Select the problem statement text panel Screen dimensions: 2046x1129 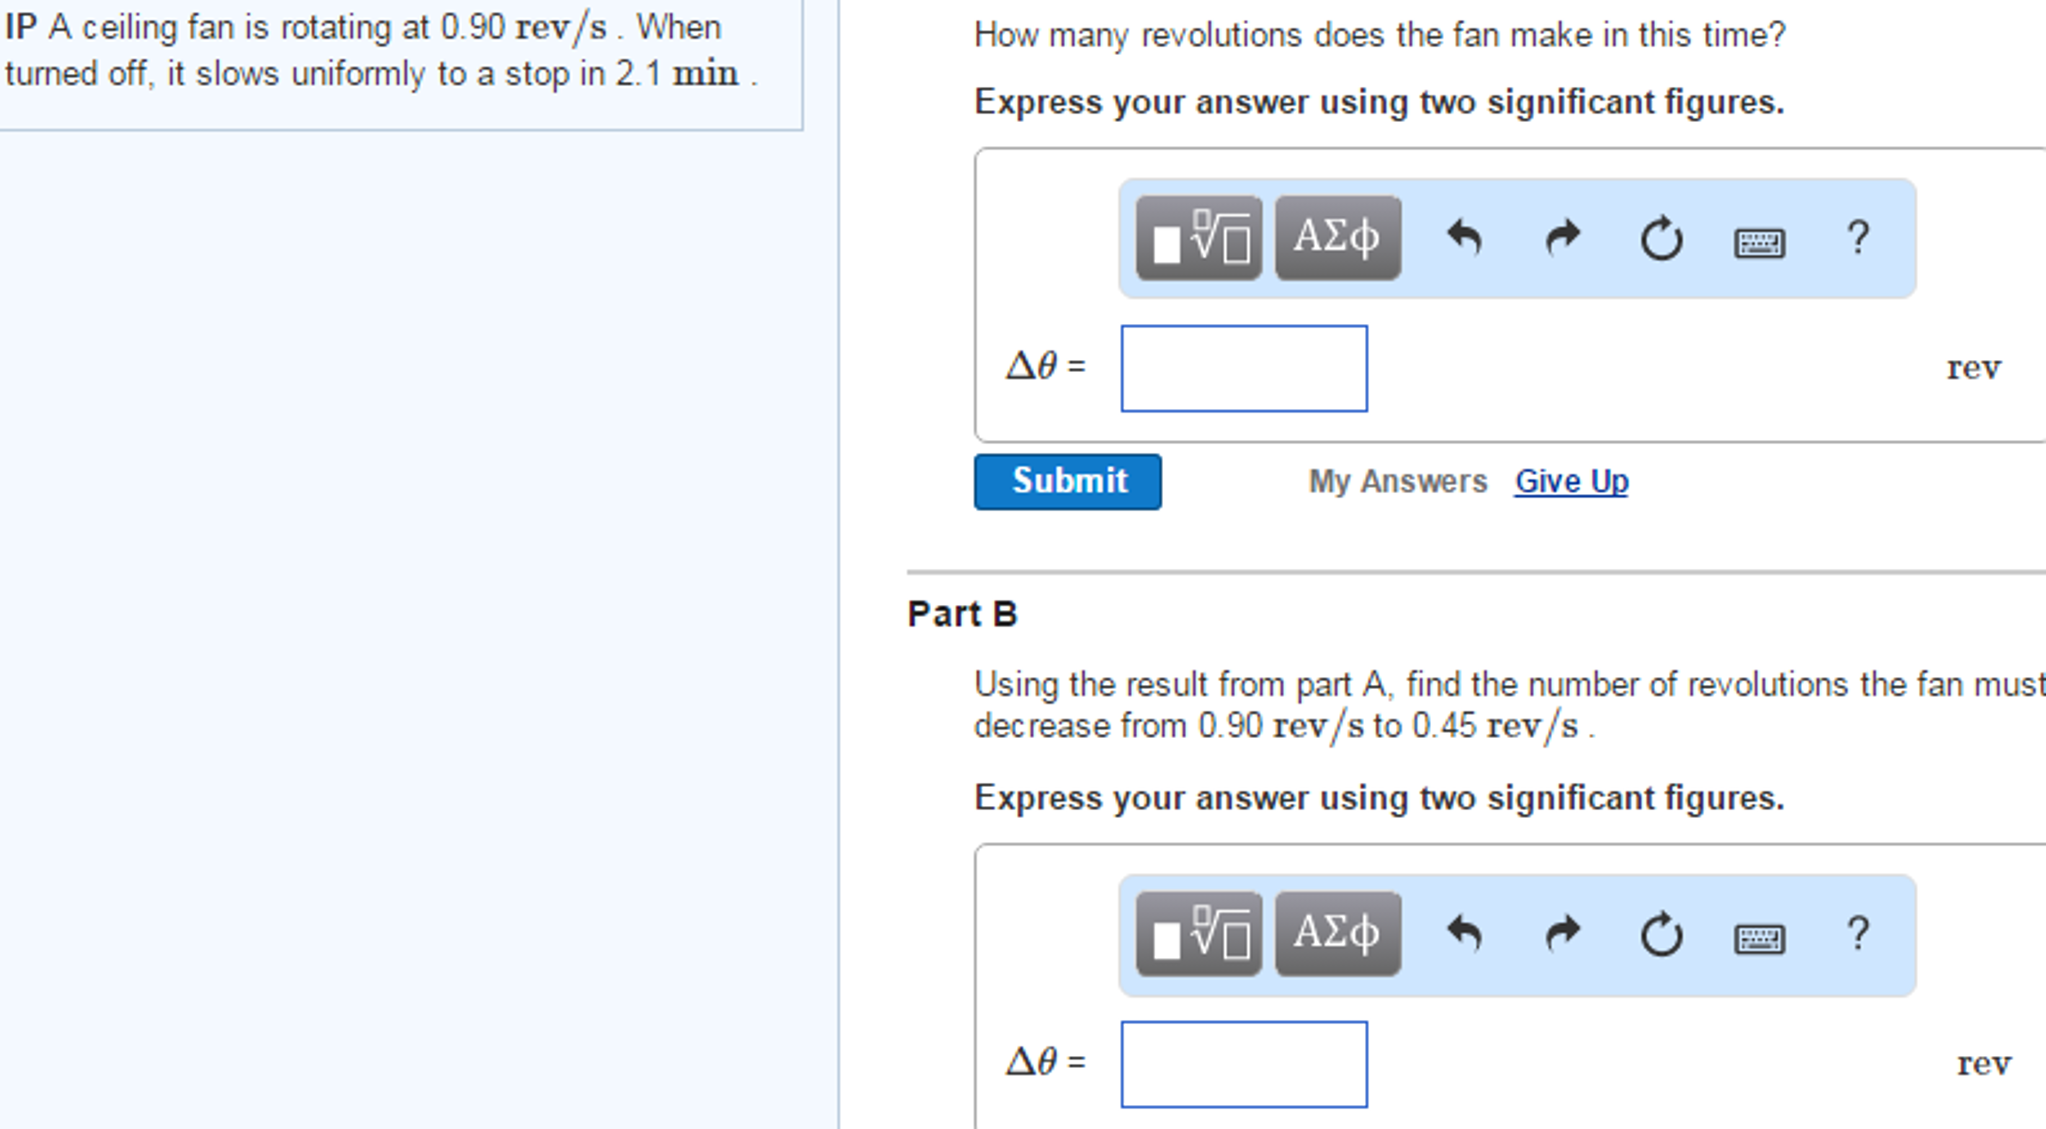pos(400,60)
